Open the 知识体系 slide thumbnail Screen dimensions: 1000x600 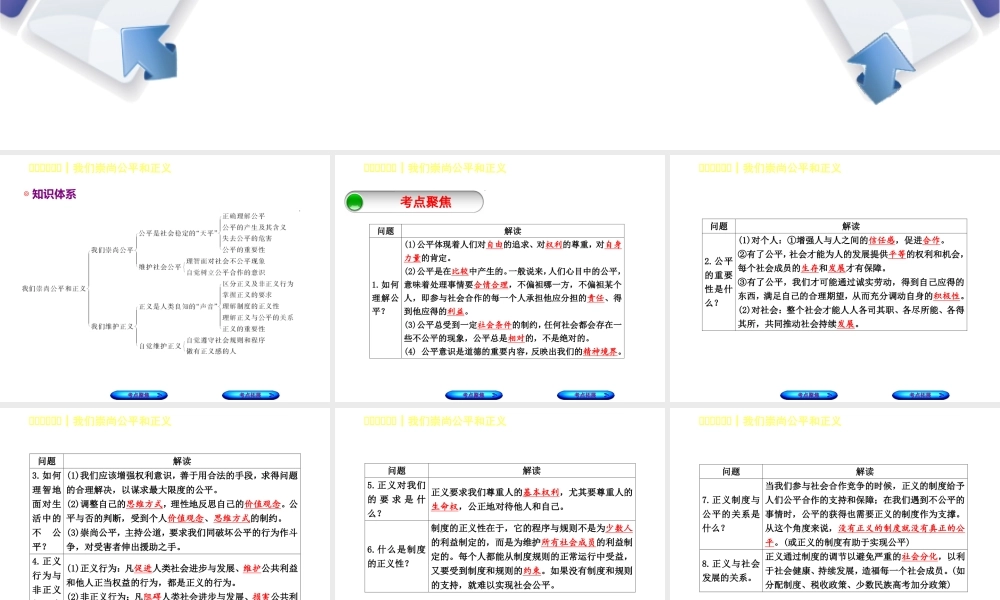tap(165, 278)
